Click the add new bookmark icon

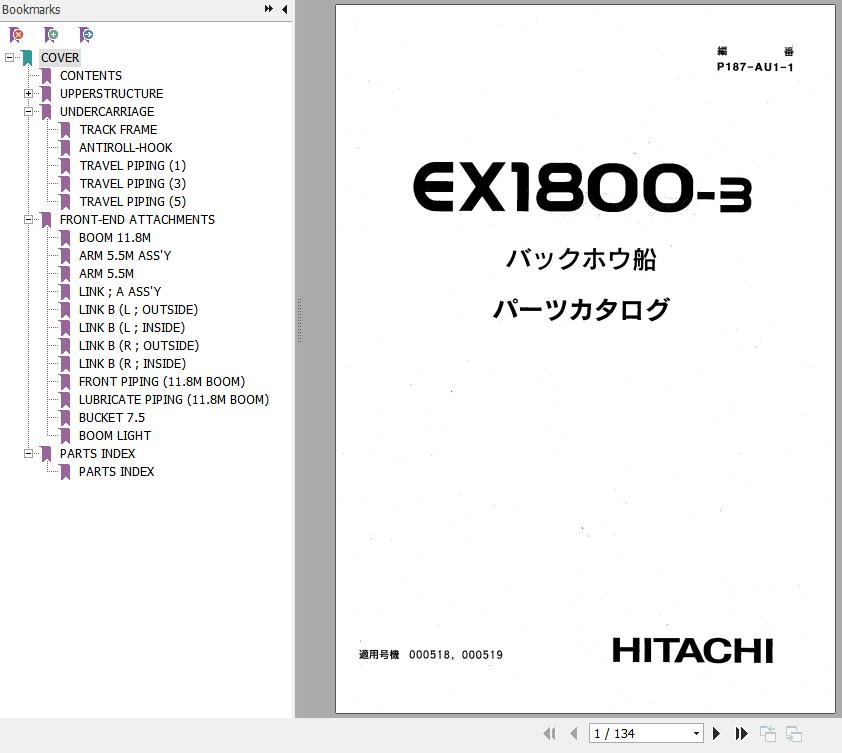(51, 35)
